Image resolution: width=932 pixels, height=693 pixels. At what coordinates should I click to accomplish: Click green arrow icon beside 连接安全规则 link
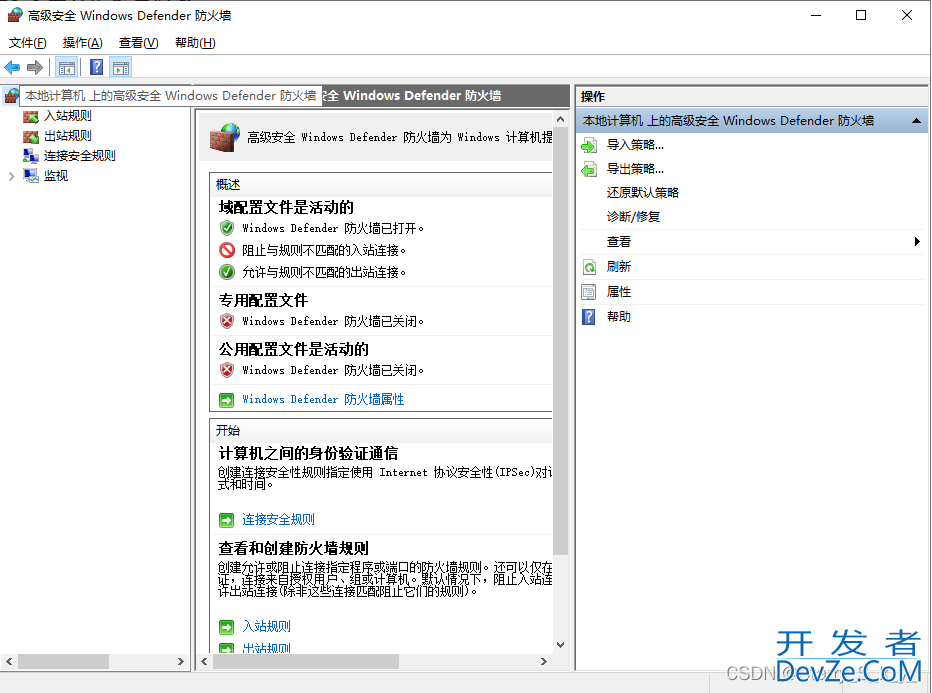[226, 520]
